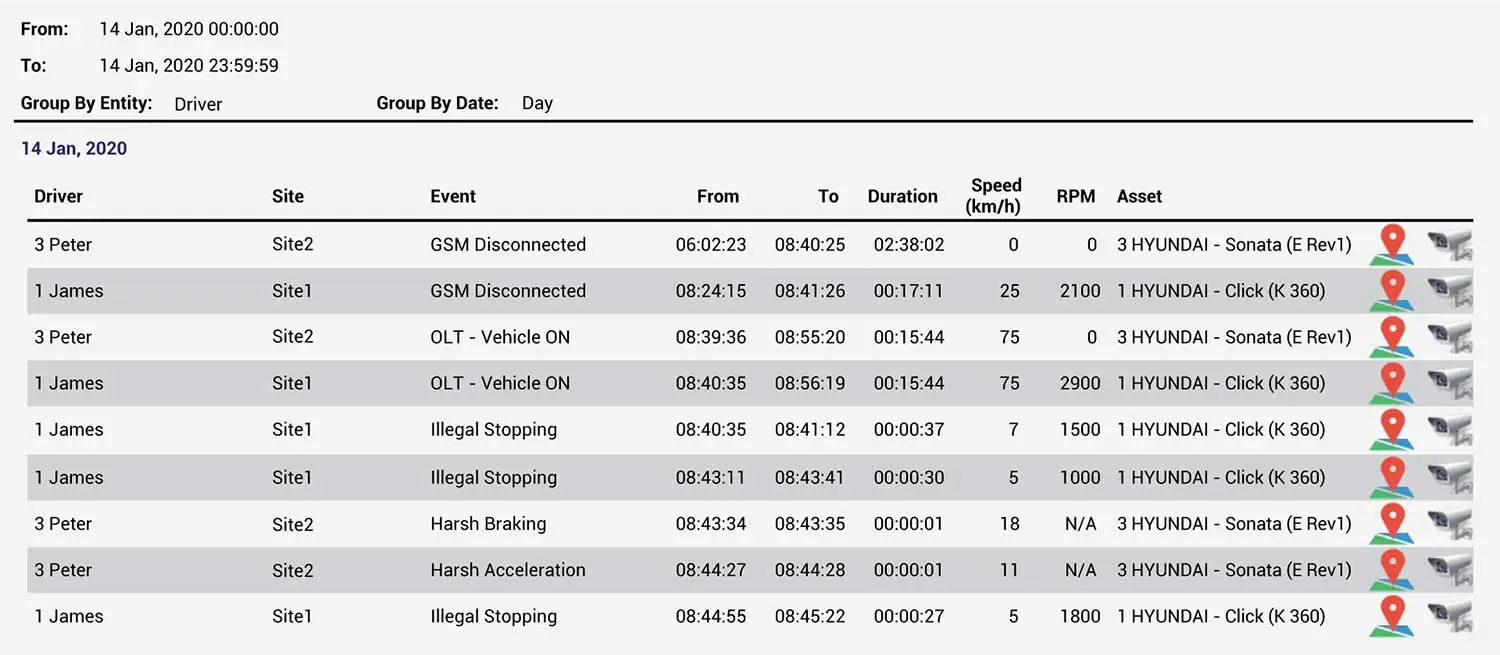Show map location for Harsh Braking event

(x=1391, y=523)
